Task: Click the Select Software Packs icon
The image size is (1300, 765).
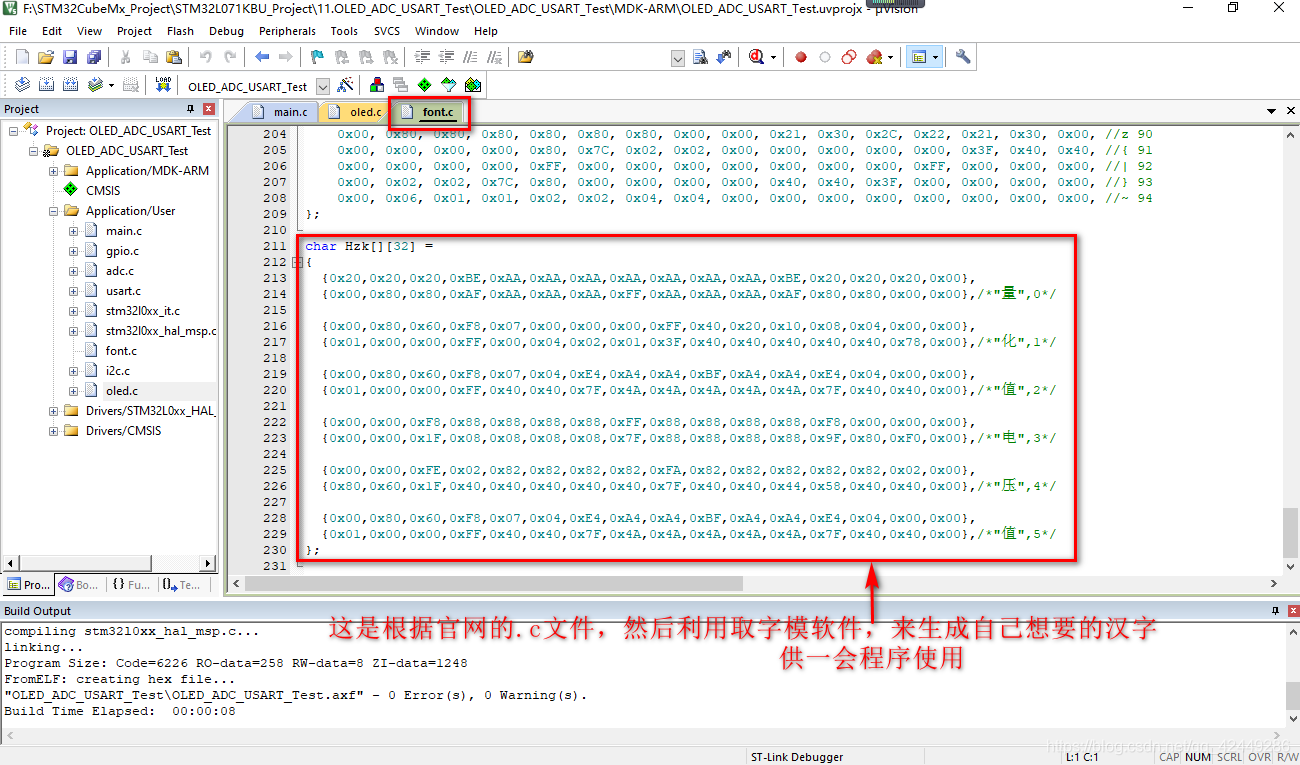Action: [449, 85]
